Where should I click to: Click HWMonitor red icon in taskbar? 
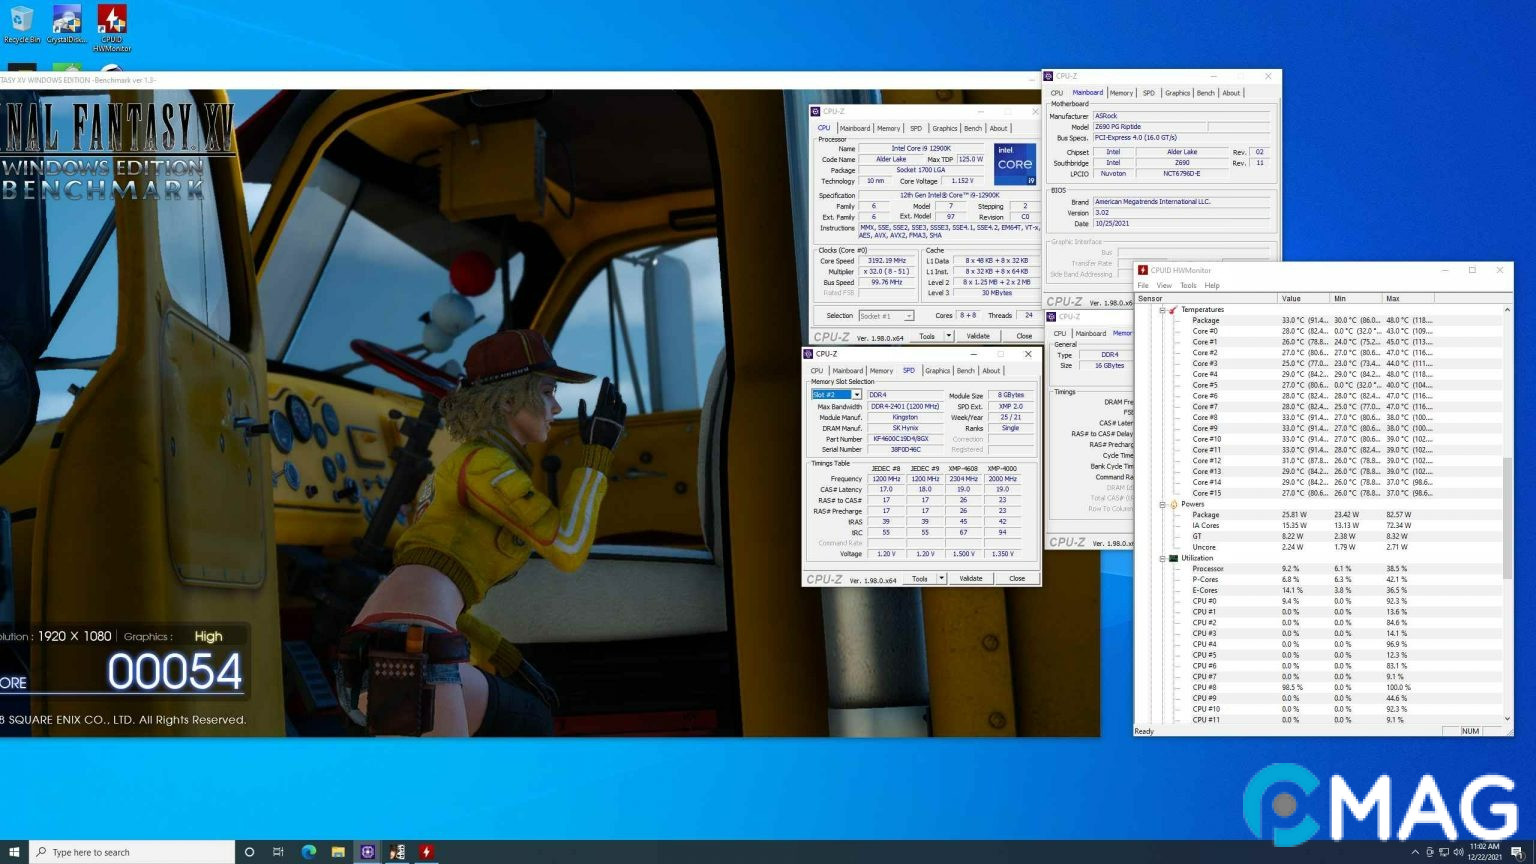(x=426, y=852)
